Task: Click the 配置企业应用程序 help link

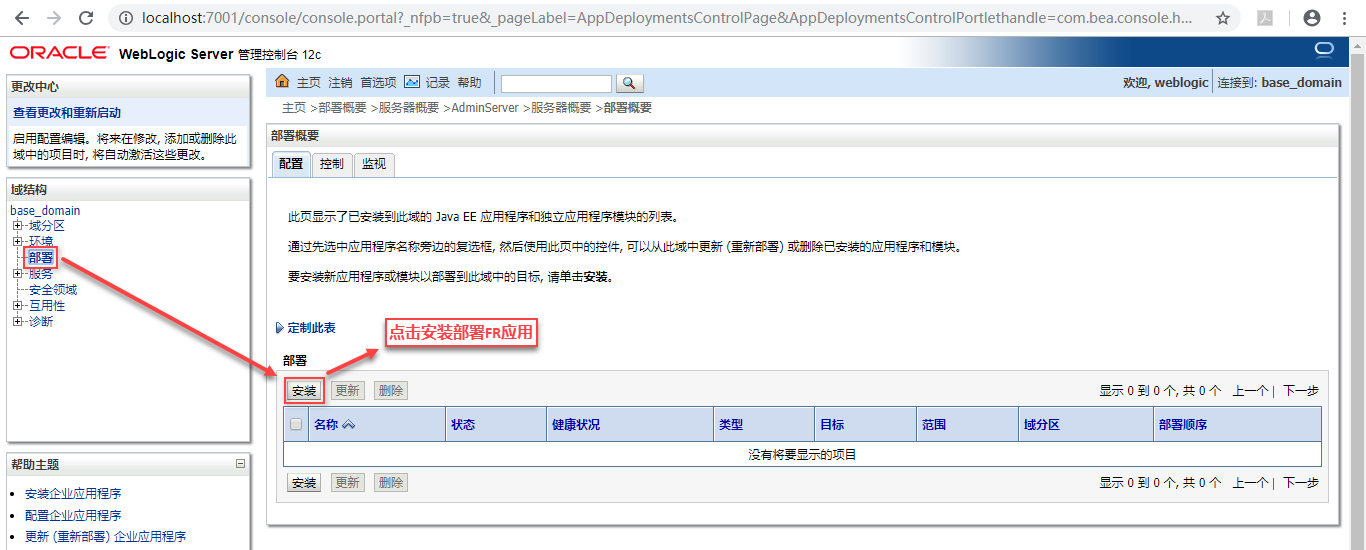Action: [73, 516]
